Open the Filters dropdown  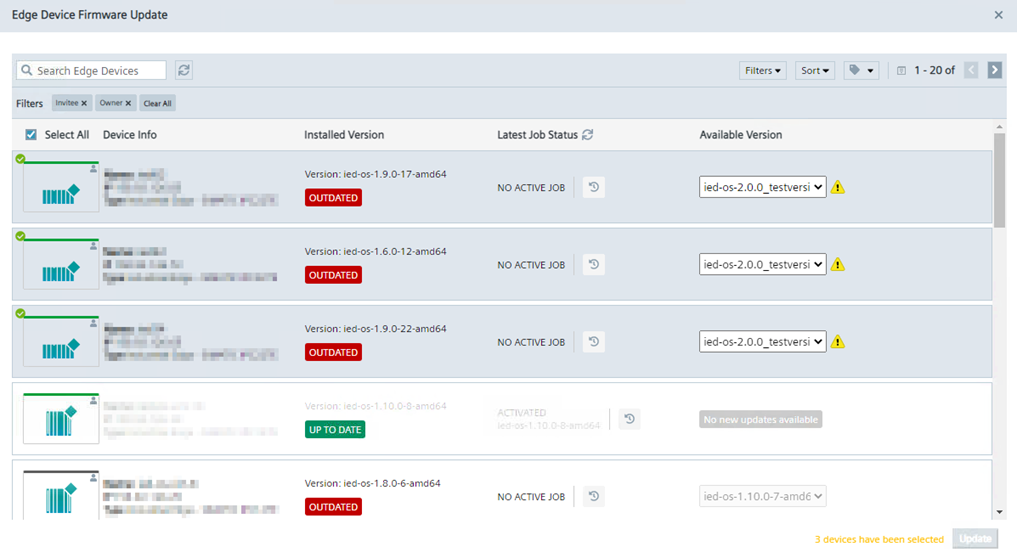pos(763,70)
